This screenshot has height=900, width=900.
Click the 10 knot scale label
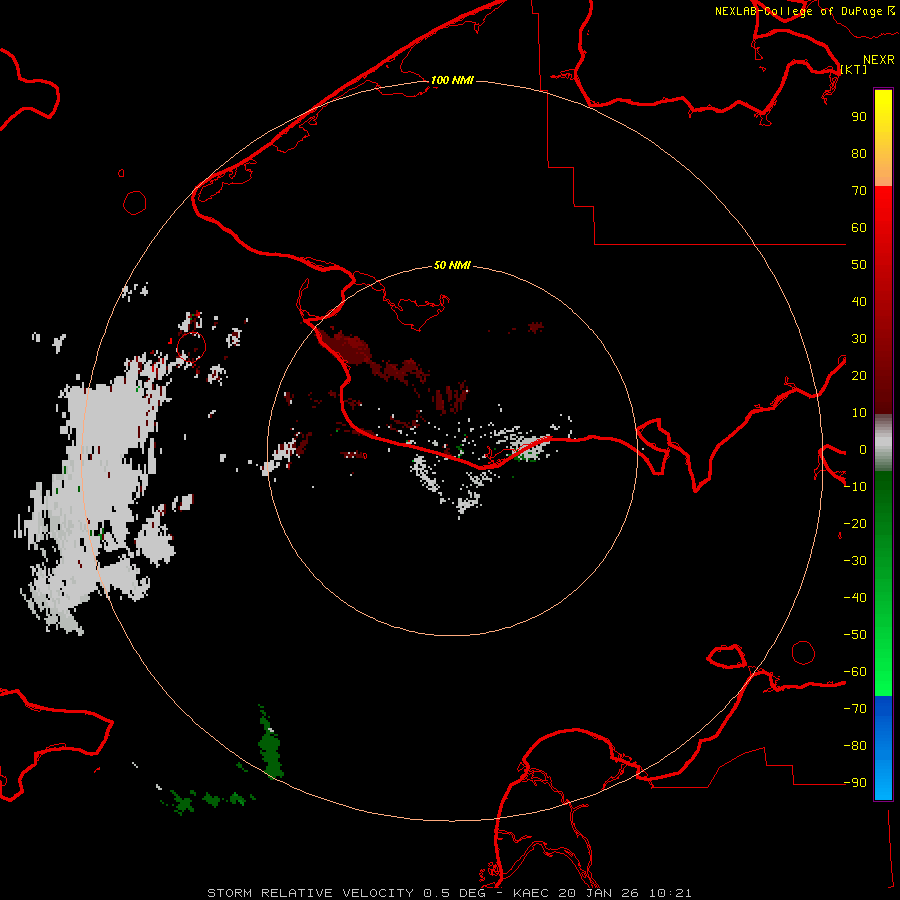pos(859,413)
